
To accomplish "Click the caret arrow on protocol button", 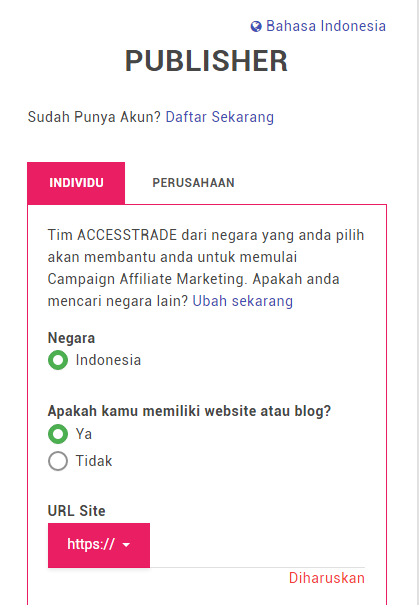I will coord(126,545).
